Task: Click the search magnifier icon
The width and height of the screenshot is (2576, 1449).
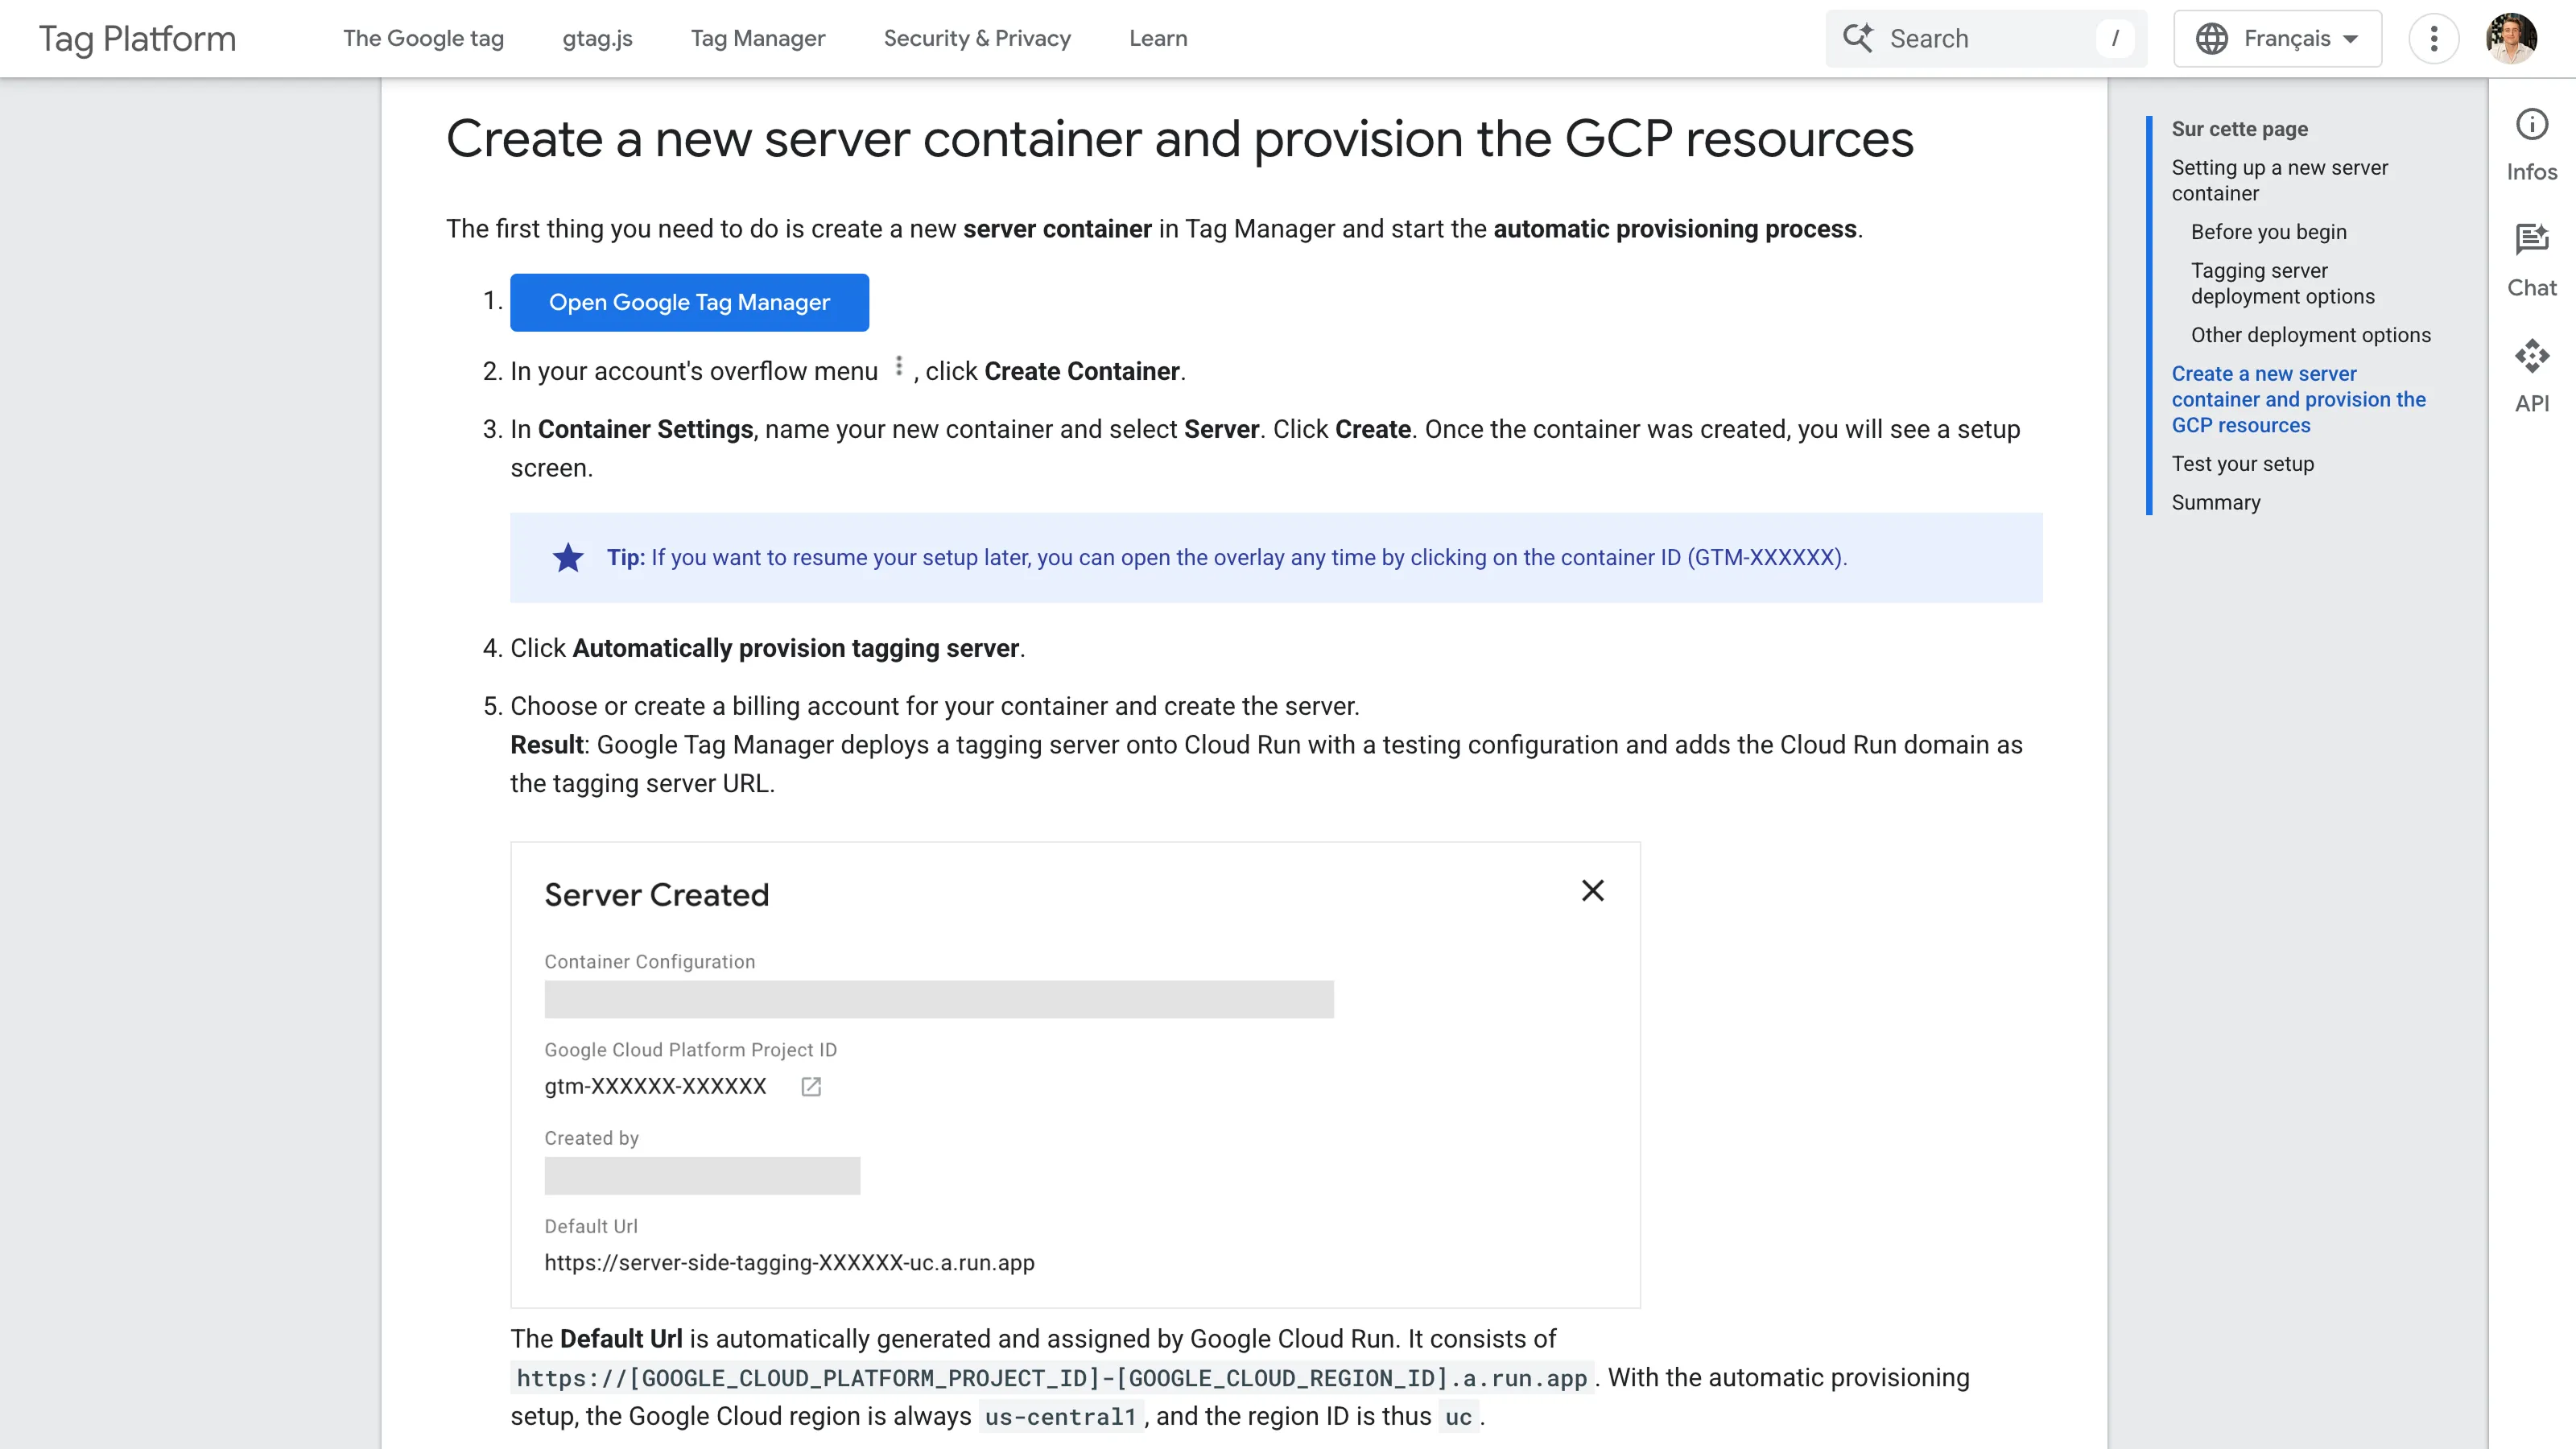Action: point(1859,37)
